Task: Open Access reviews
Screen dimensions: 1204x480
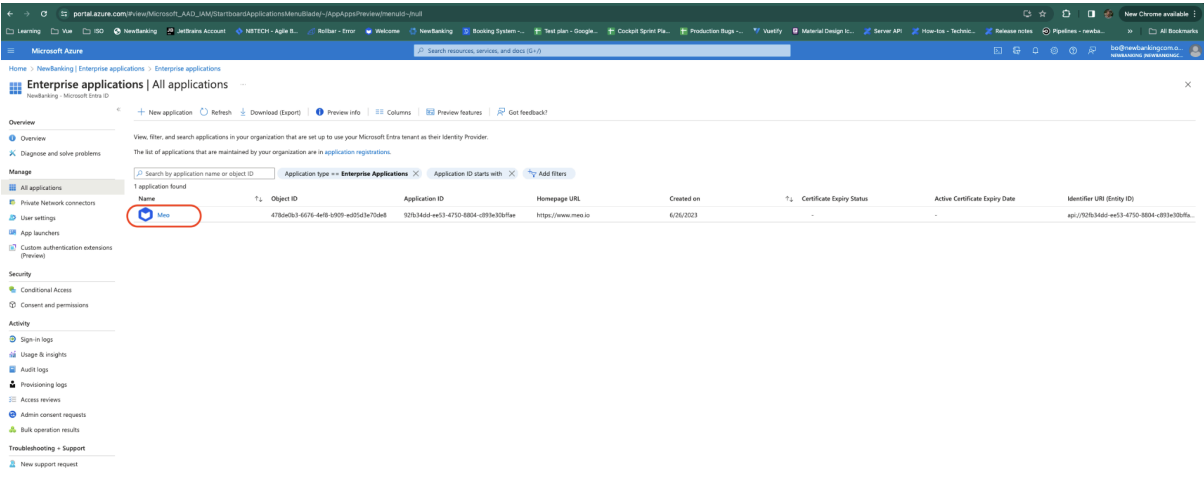Action: coord(34,399)
